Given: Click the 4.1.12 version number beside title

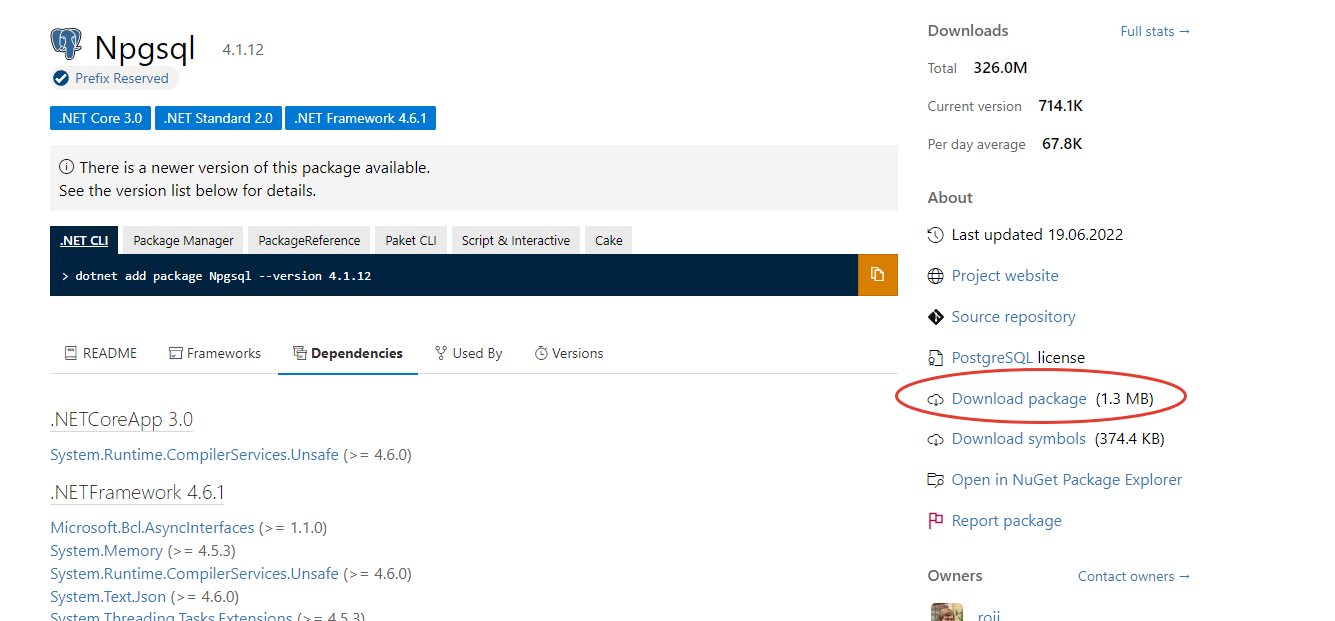Looking at the screenshot, I should pos(243,50).
